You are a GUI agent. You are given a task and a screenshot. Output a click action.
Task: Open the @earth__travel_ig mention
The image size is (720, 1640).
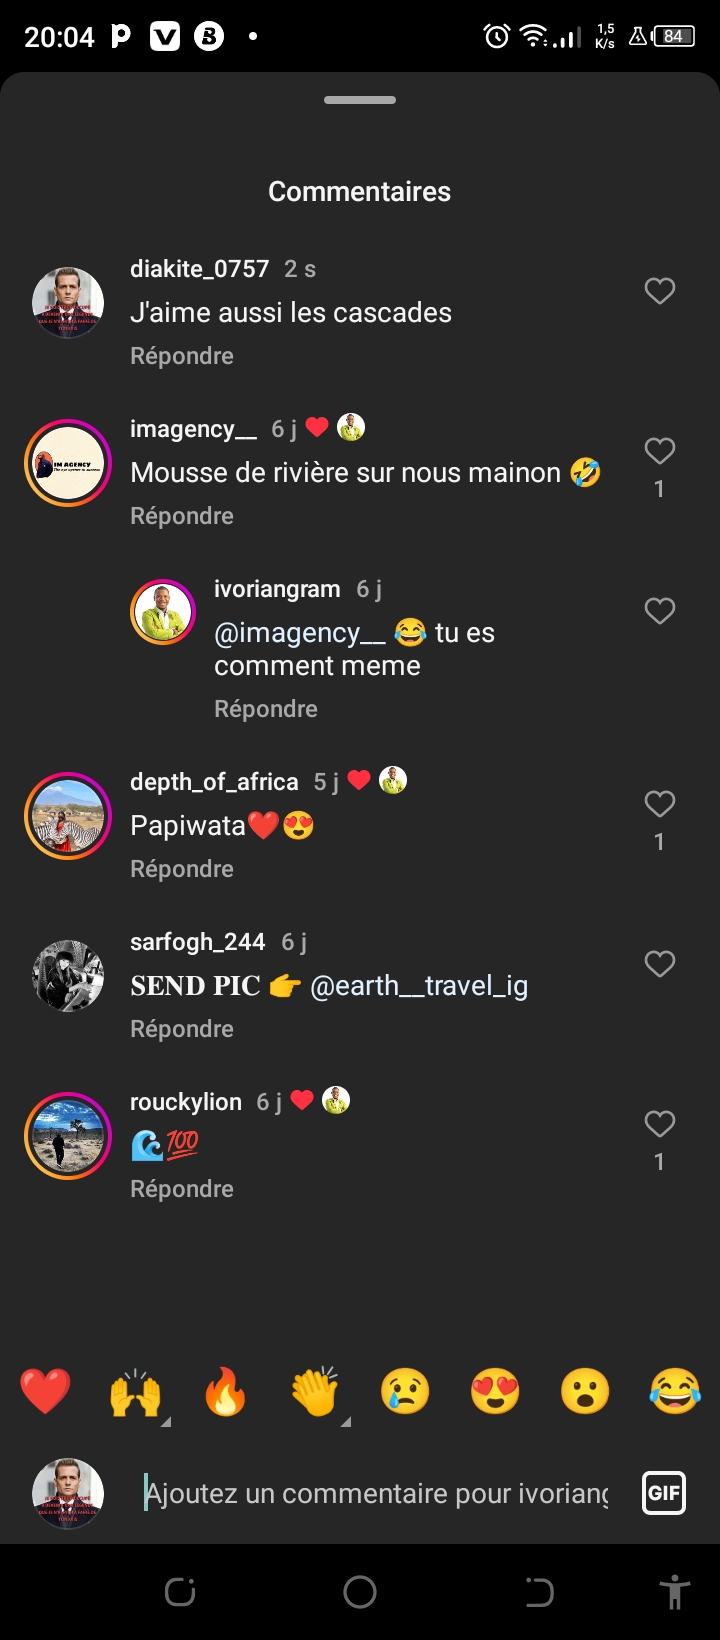[x=419, y=986]
